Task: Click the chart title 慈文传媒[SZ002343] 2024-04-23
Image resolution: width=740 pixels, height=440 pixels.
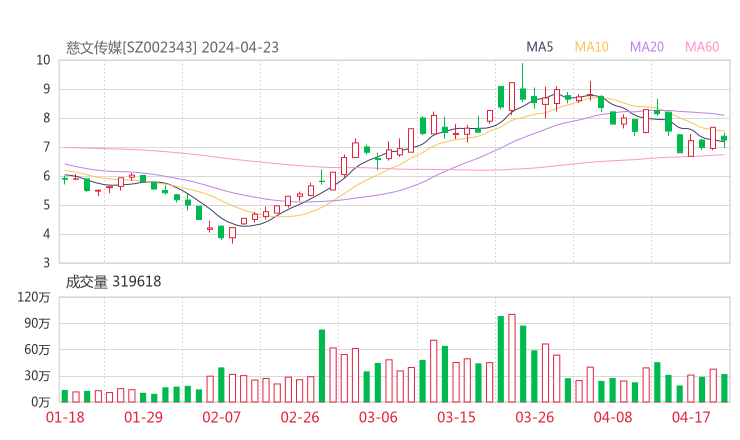Action: [172, 48]
